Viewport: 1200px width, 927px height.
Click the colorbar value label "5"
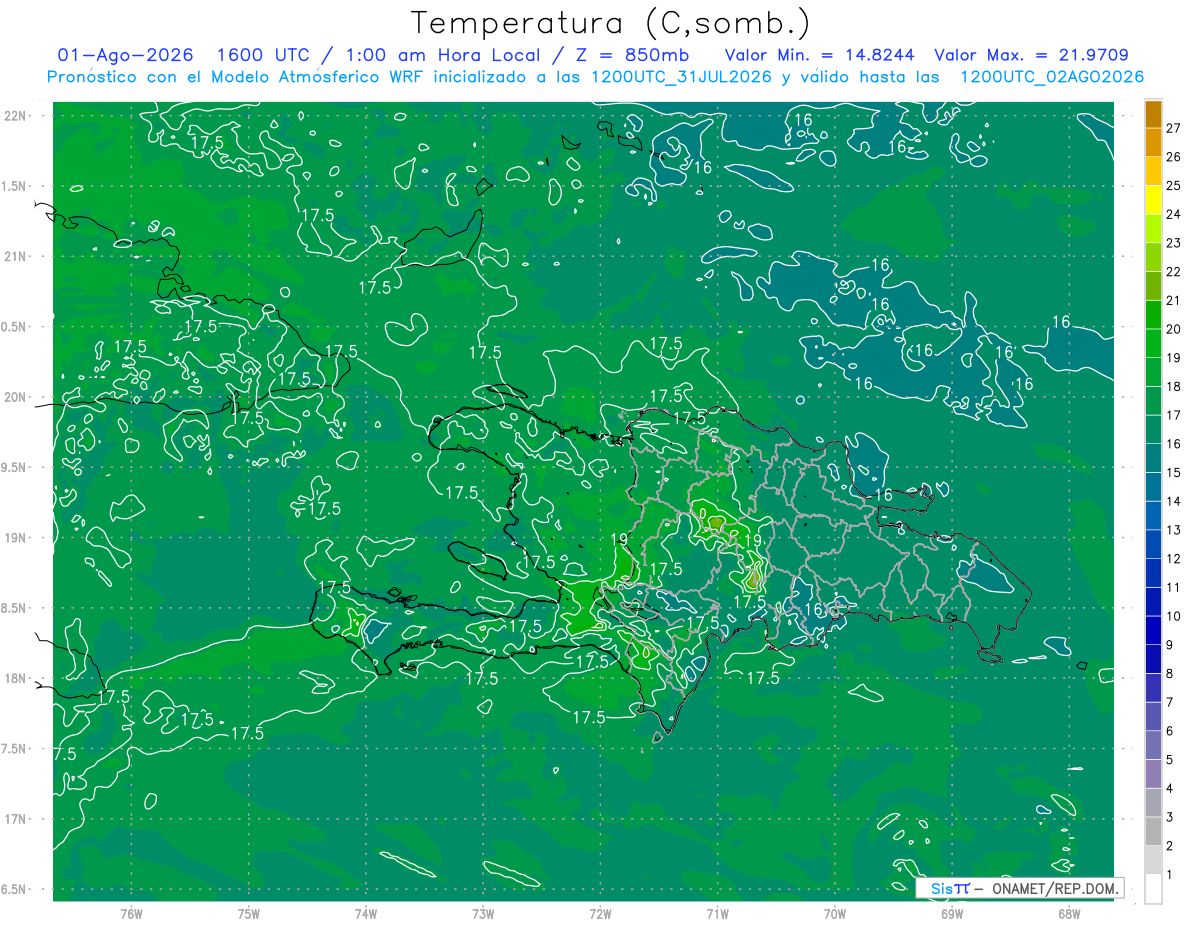1170,760
